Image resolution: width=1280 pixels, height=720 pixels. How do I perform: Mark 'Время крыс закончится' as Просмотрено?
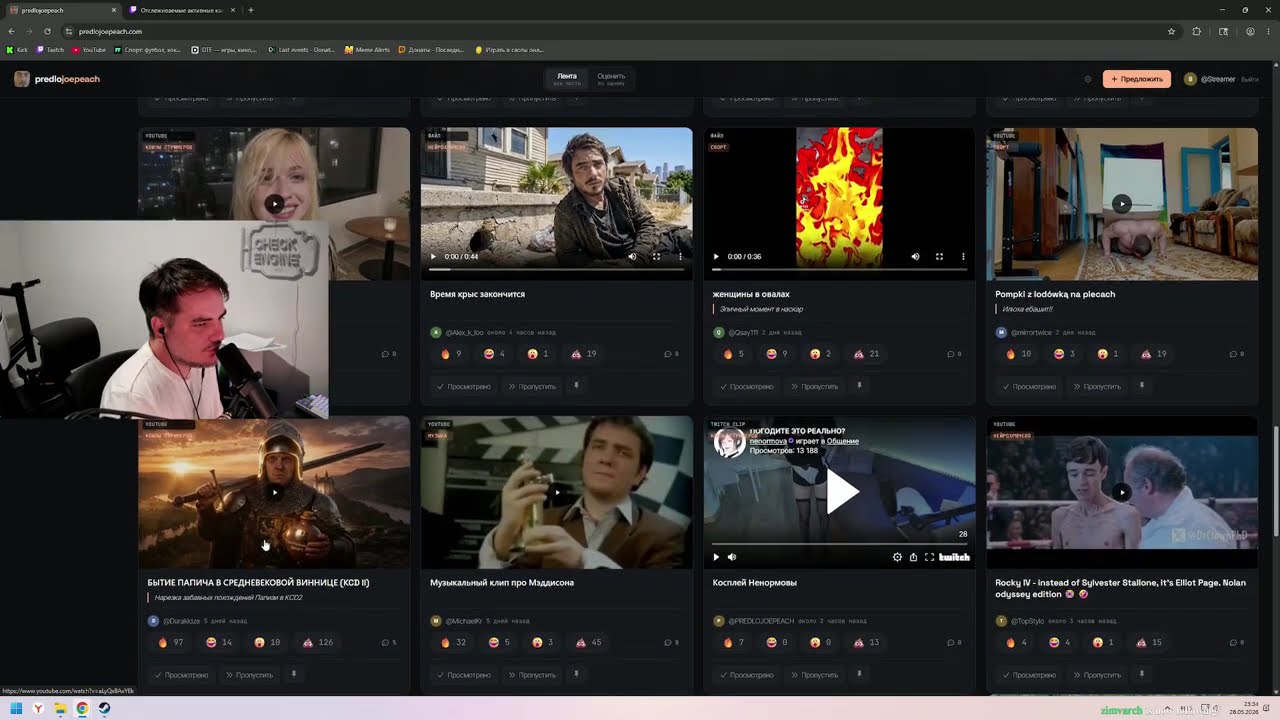tap(464, 386)
